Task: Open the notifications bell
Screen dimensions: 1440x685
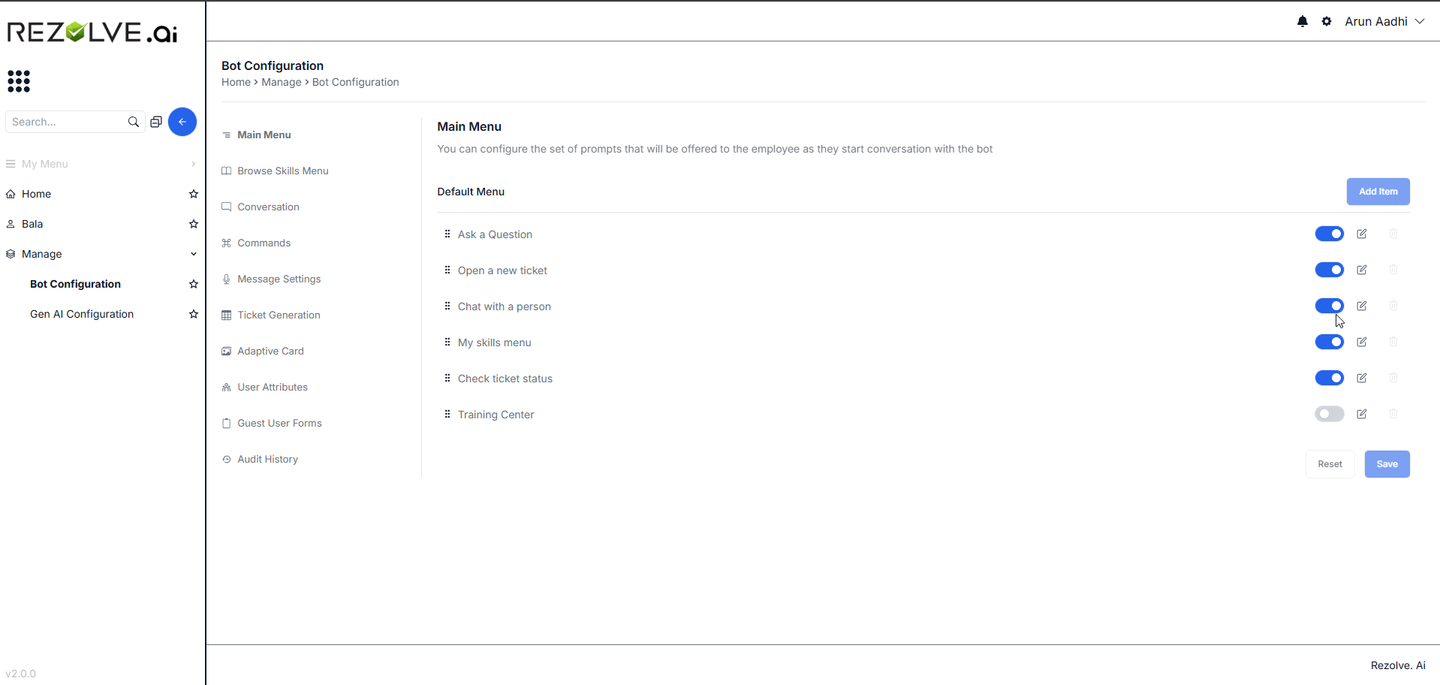Action: [1302, 21]
